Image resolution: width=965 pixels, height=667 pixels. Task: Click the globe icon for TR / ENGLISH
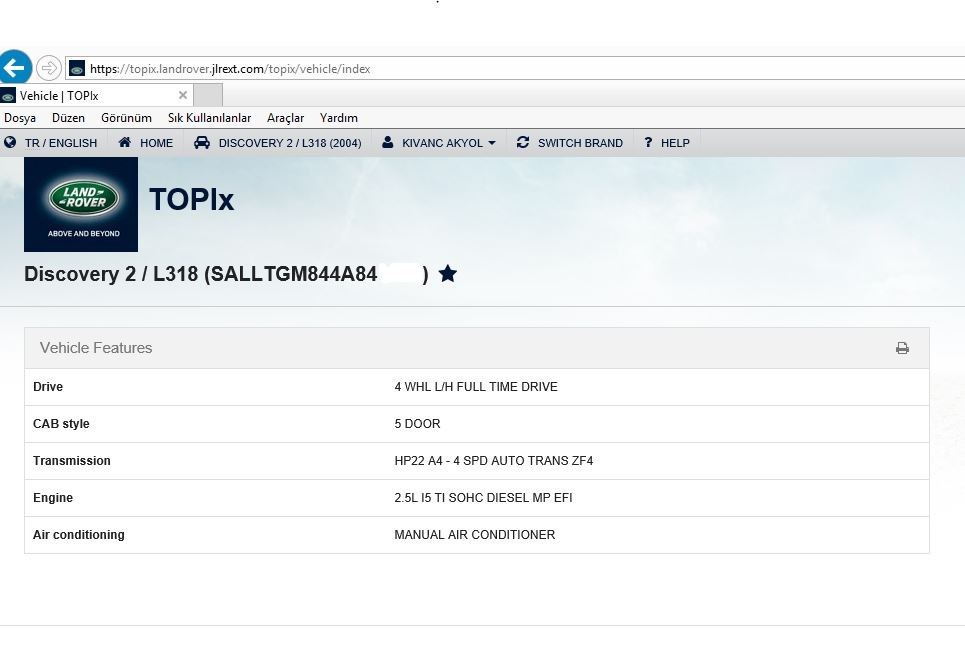[11, 143]
